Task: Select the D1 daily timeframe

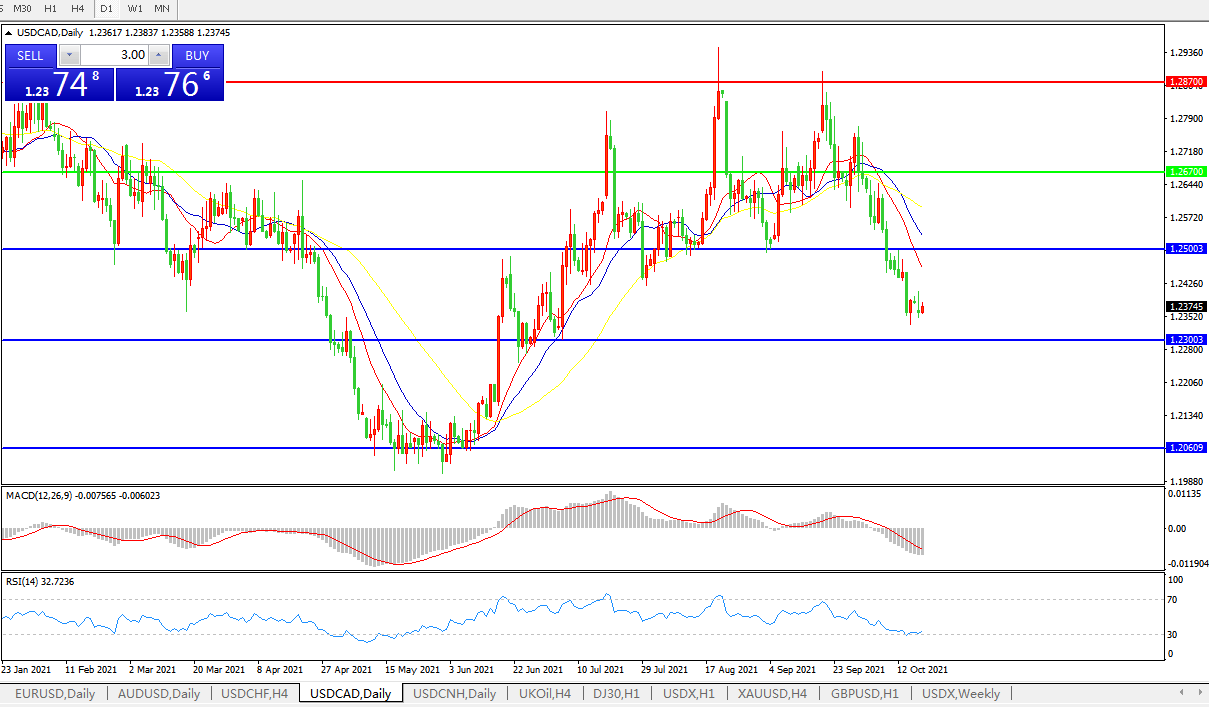Action: coord(106,8)
